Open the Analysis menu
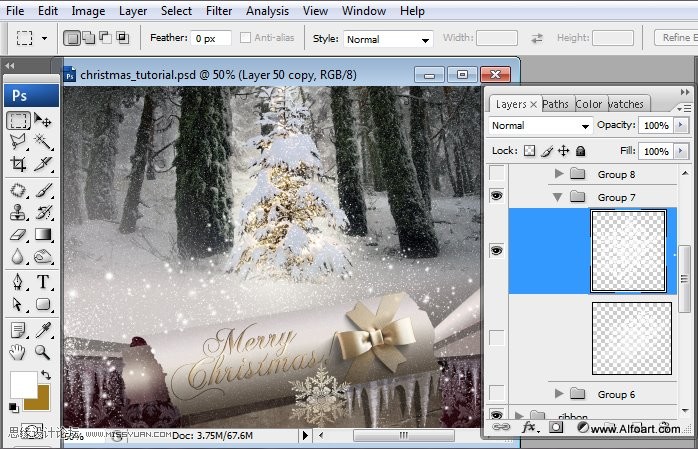 pos(267,11)
